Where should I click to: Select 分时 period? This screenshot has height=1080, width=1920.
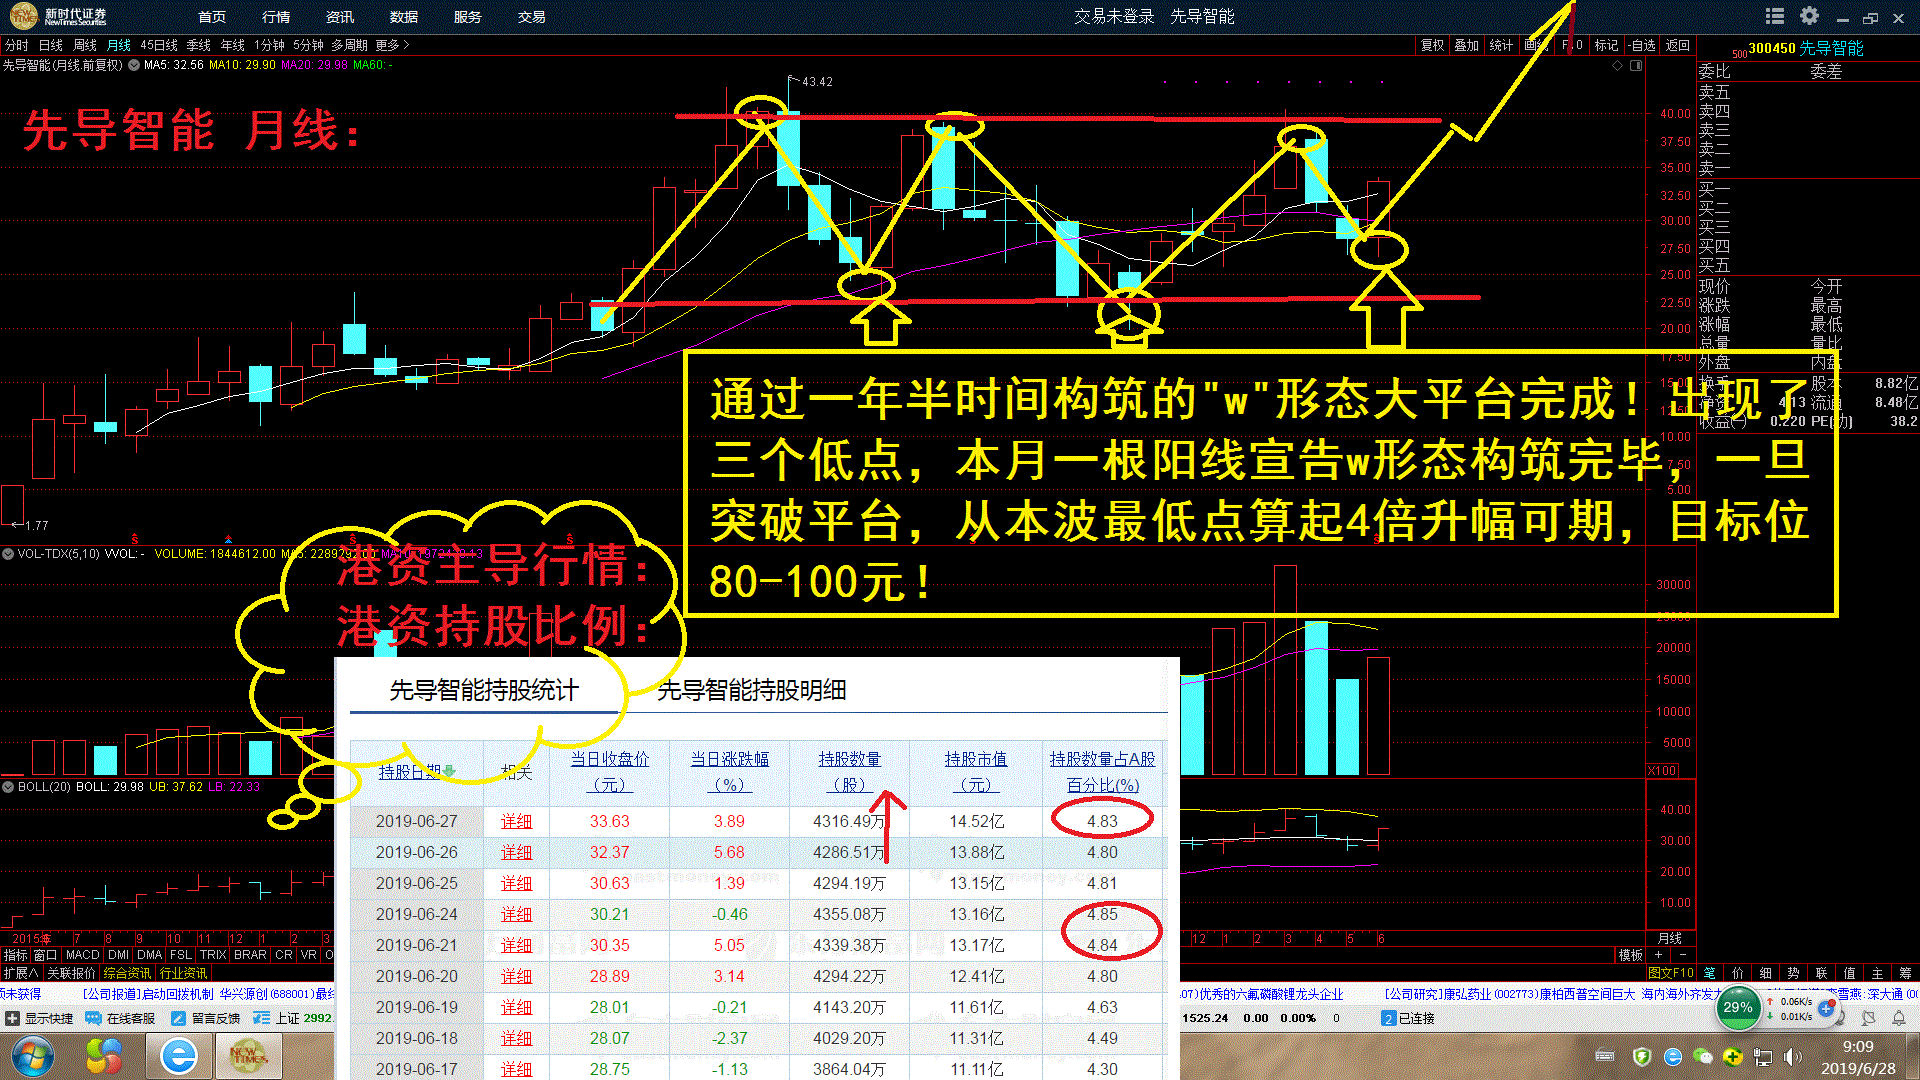click(x=16, y=45)
